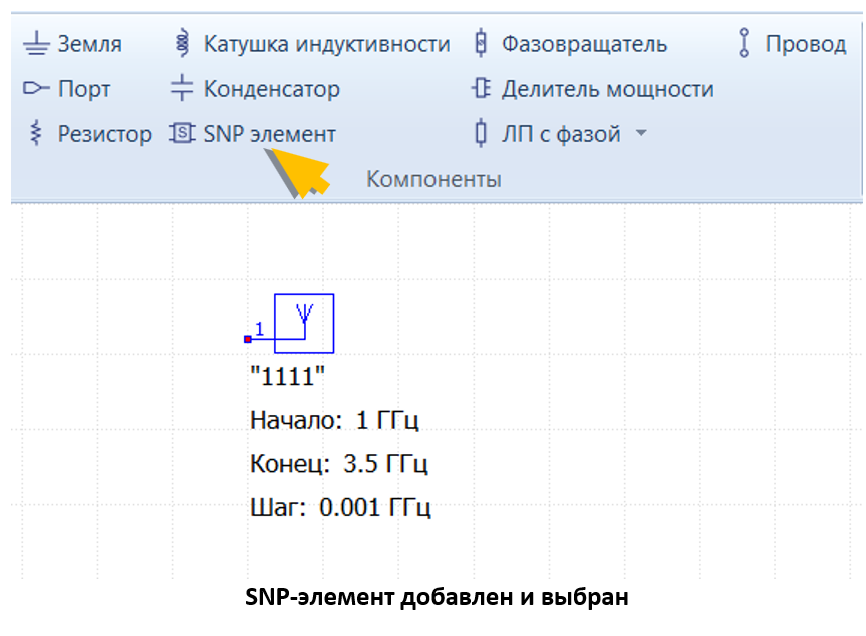
Task: Select the Земля ground component icon
Action: click(37, 44)
